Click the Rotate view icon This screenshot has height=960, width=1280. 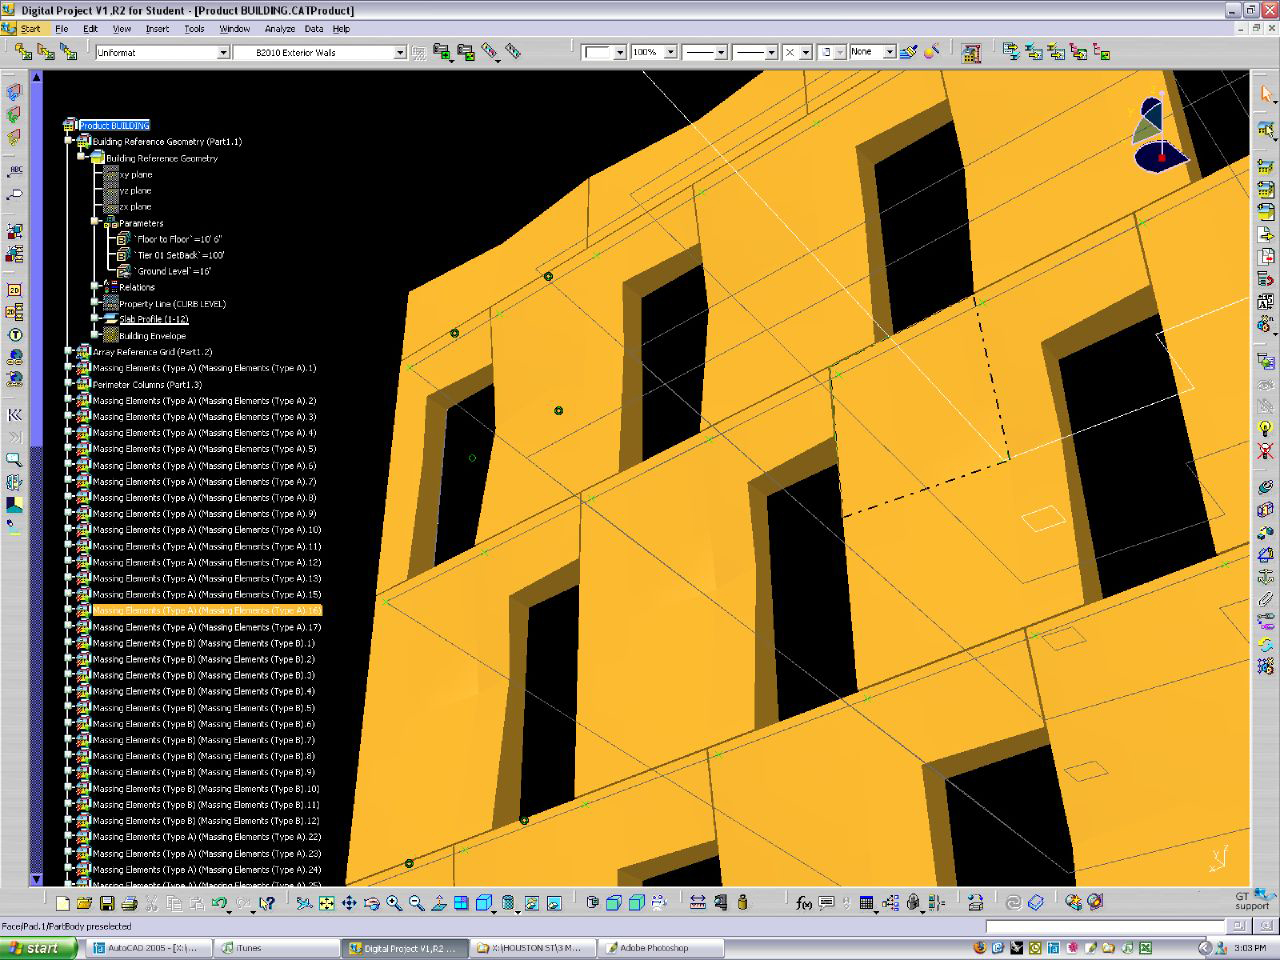371,903
